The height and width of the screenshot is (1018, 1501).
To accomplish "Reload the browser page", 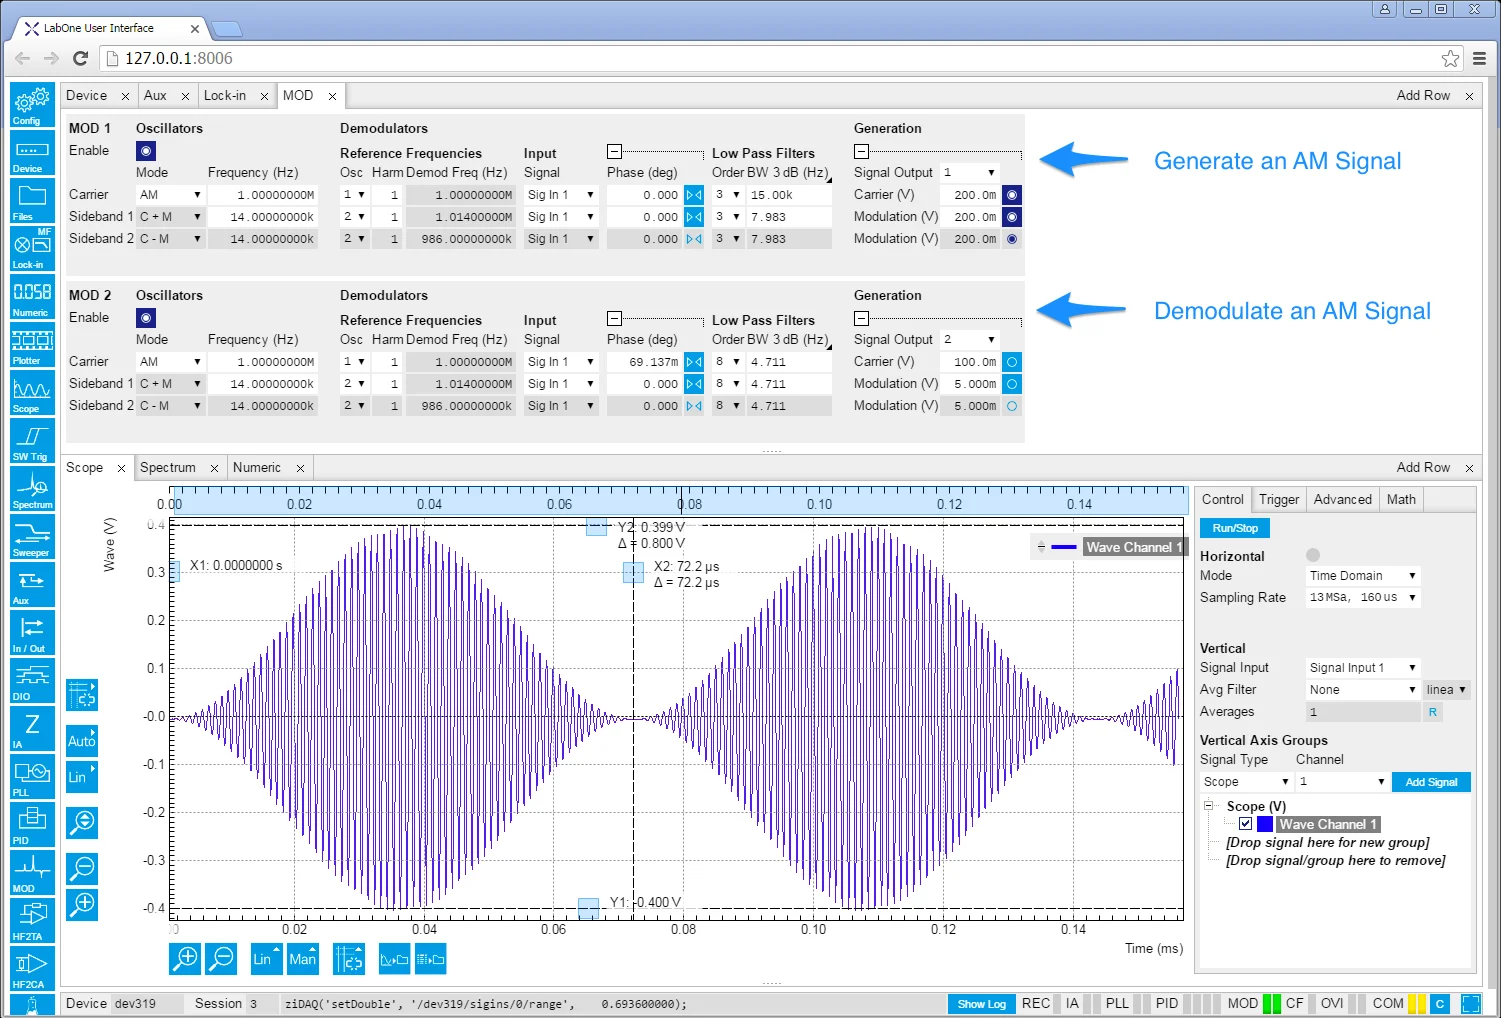I will (80, 58).
